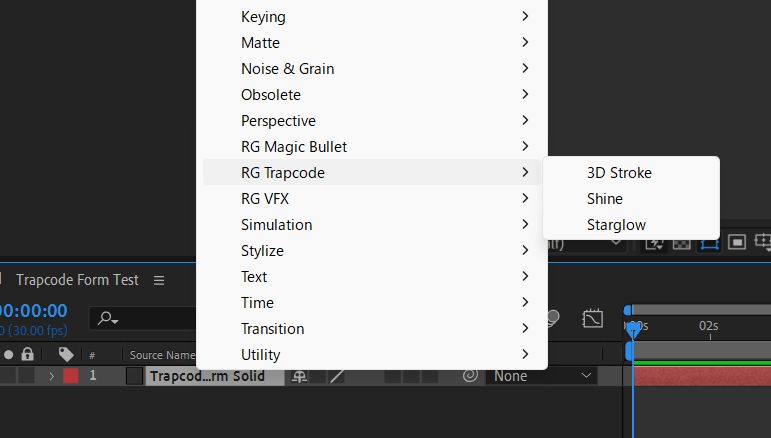Expand layer 1 properties with the twirl arrow
This screenshot has height=438, width=771.
pos(52,376)
